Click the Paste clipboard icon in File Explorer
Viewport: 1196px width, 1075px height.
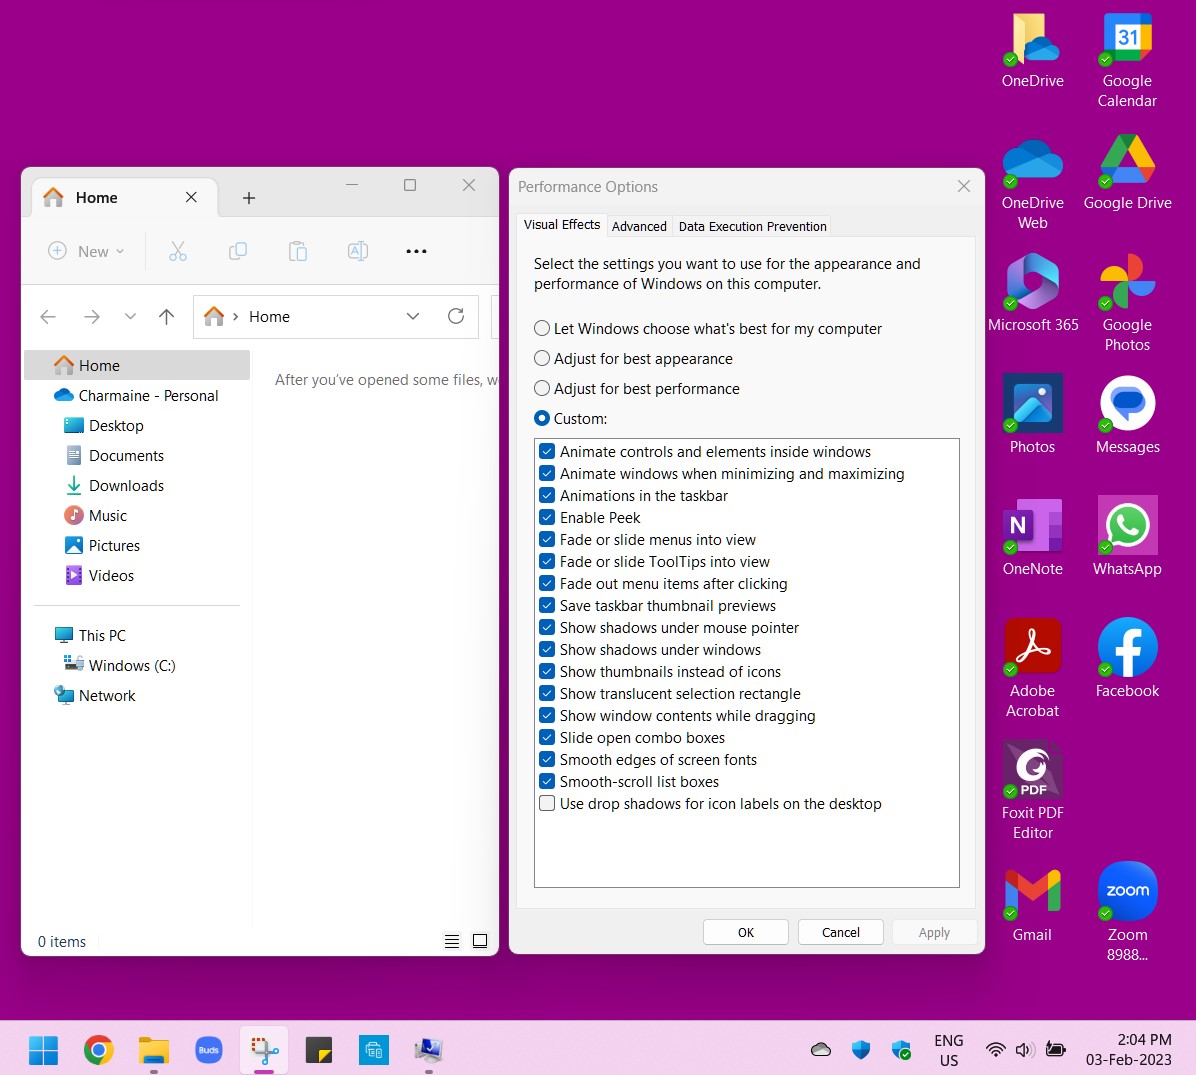pos(297,251)
